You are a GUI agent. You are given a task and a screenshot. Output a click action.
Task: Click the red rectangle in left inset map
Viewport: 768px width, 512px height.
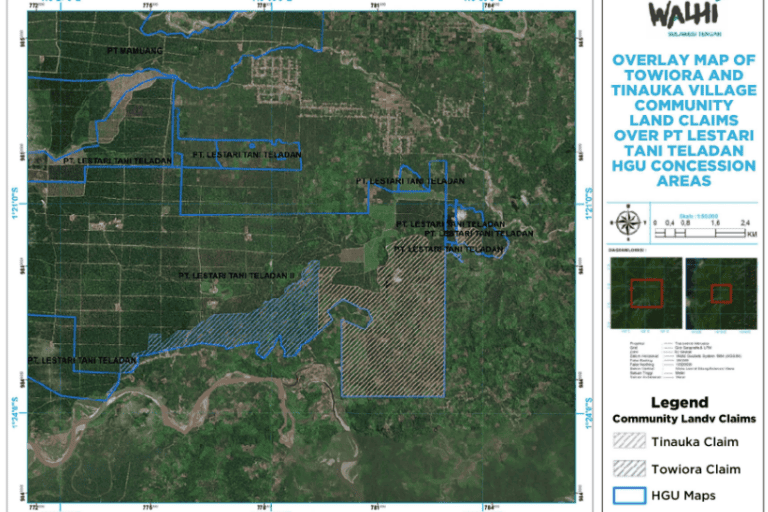646,293
